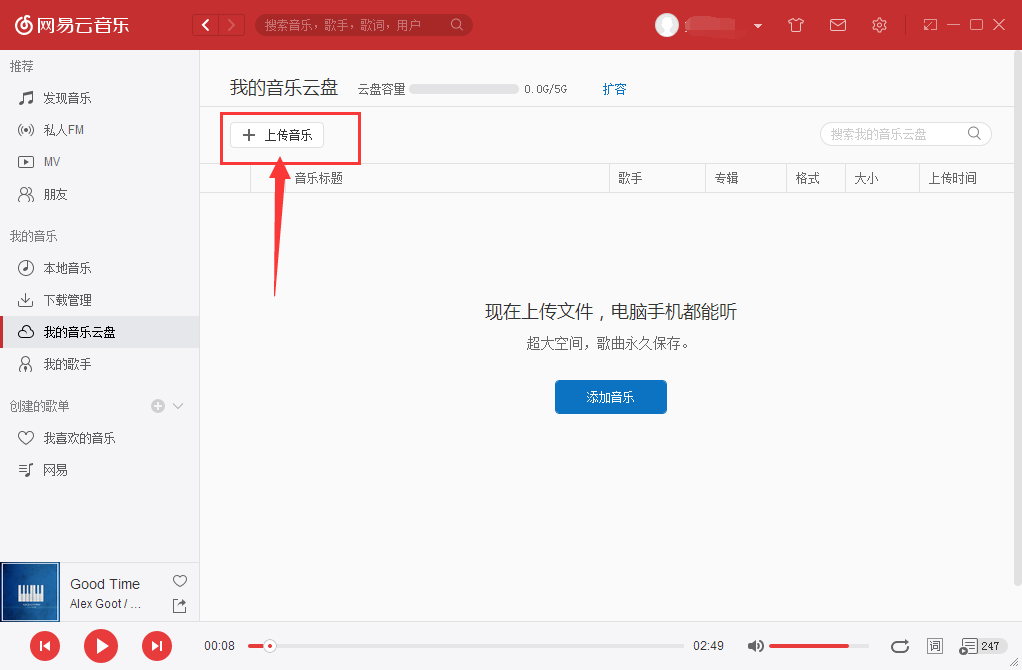Like the song Good Time with heart icon

180,581
